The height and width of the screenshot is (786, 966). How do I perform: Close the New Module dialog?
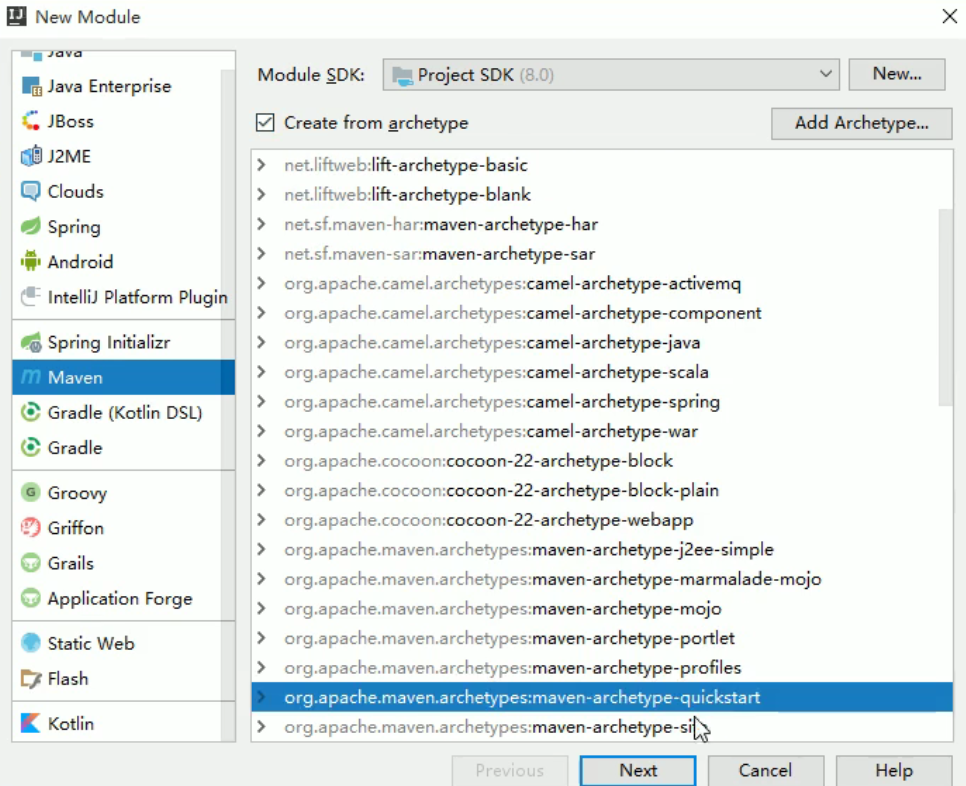click(949, 17)
